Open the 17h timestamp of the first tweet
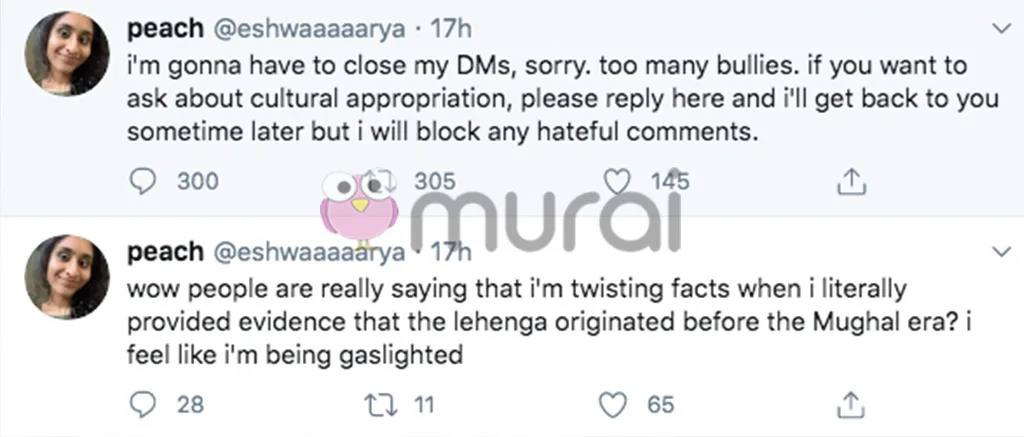This screenshot has width=1024, height=437. pyautogui.click(x=448, y=28)
